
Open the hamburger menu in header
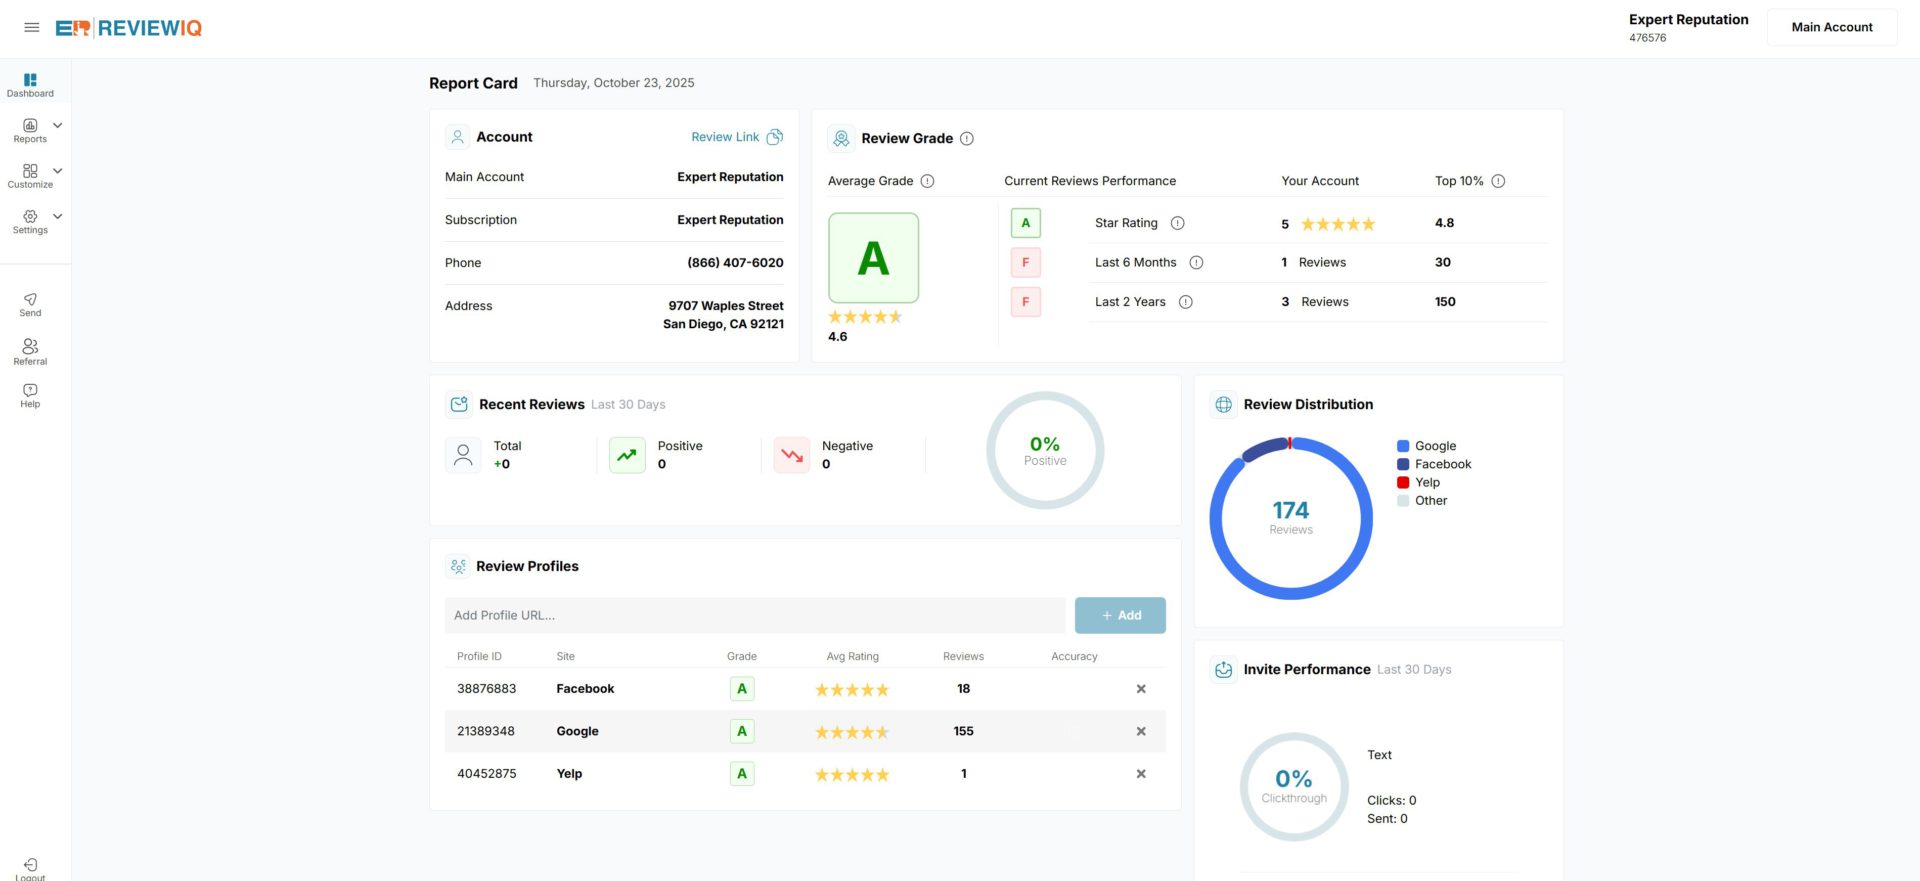32,28
